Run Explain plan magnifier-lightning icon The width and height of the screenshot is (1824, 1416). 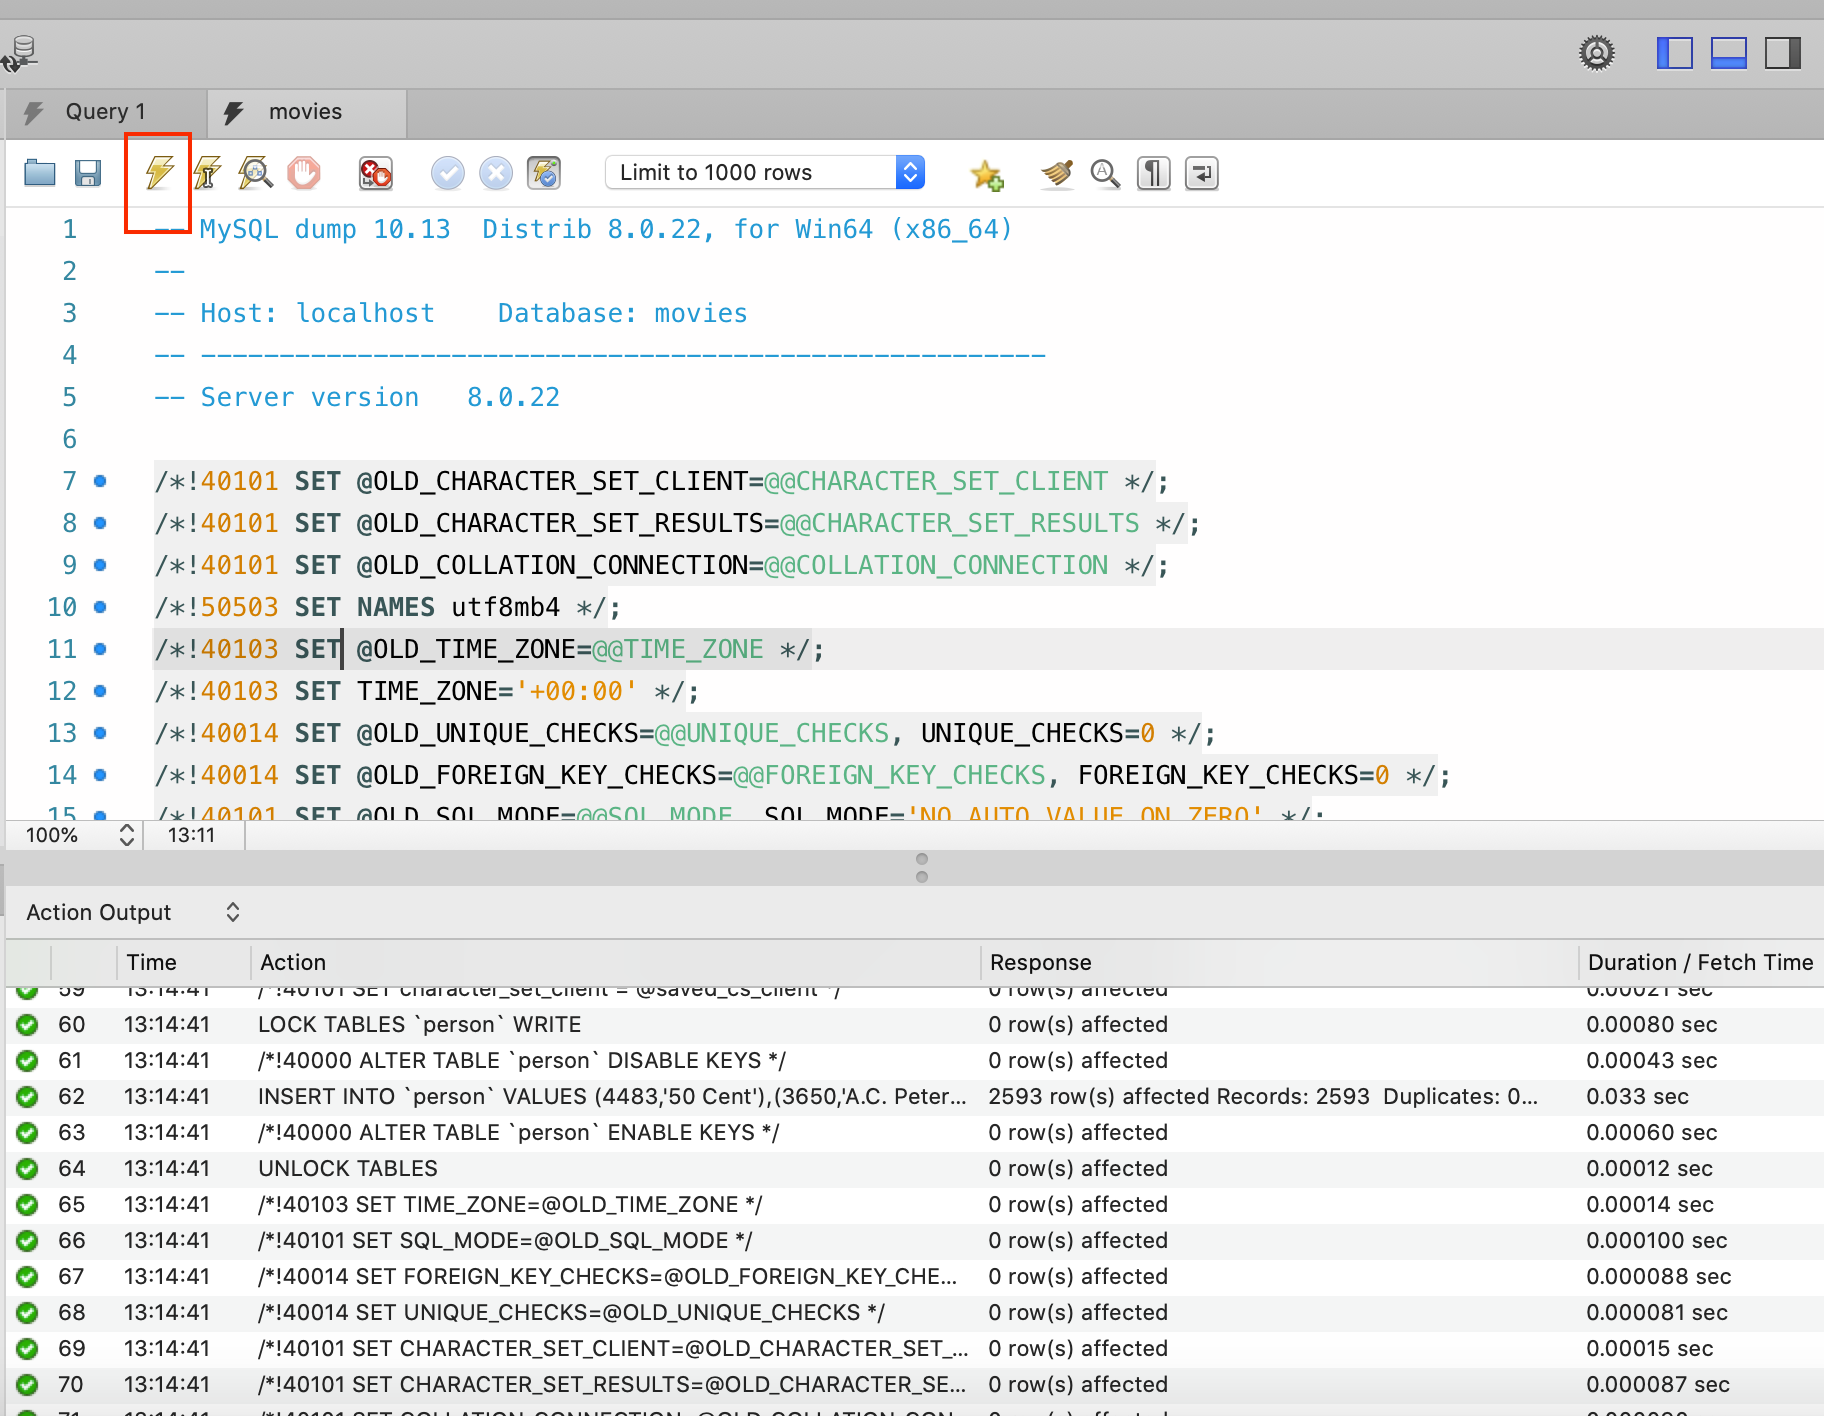tap(256, 173)
